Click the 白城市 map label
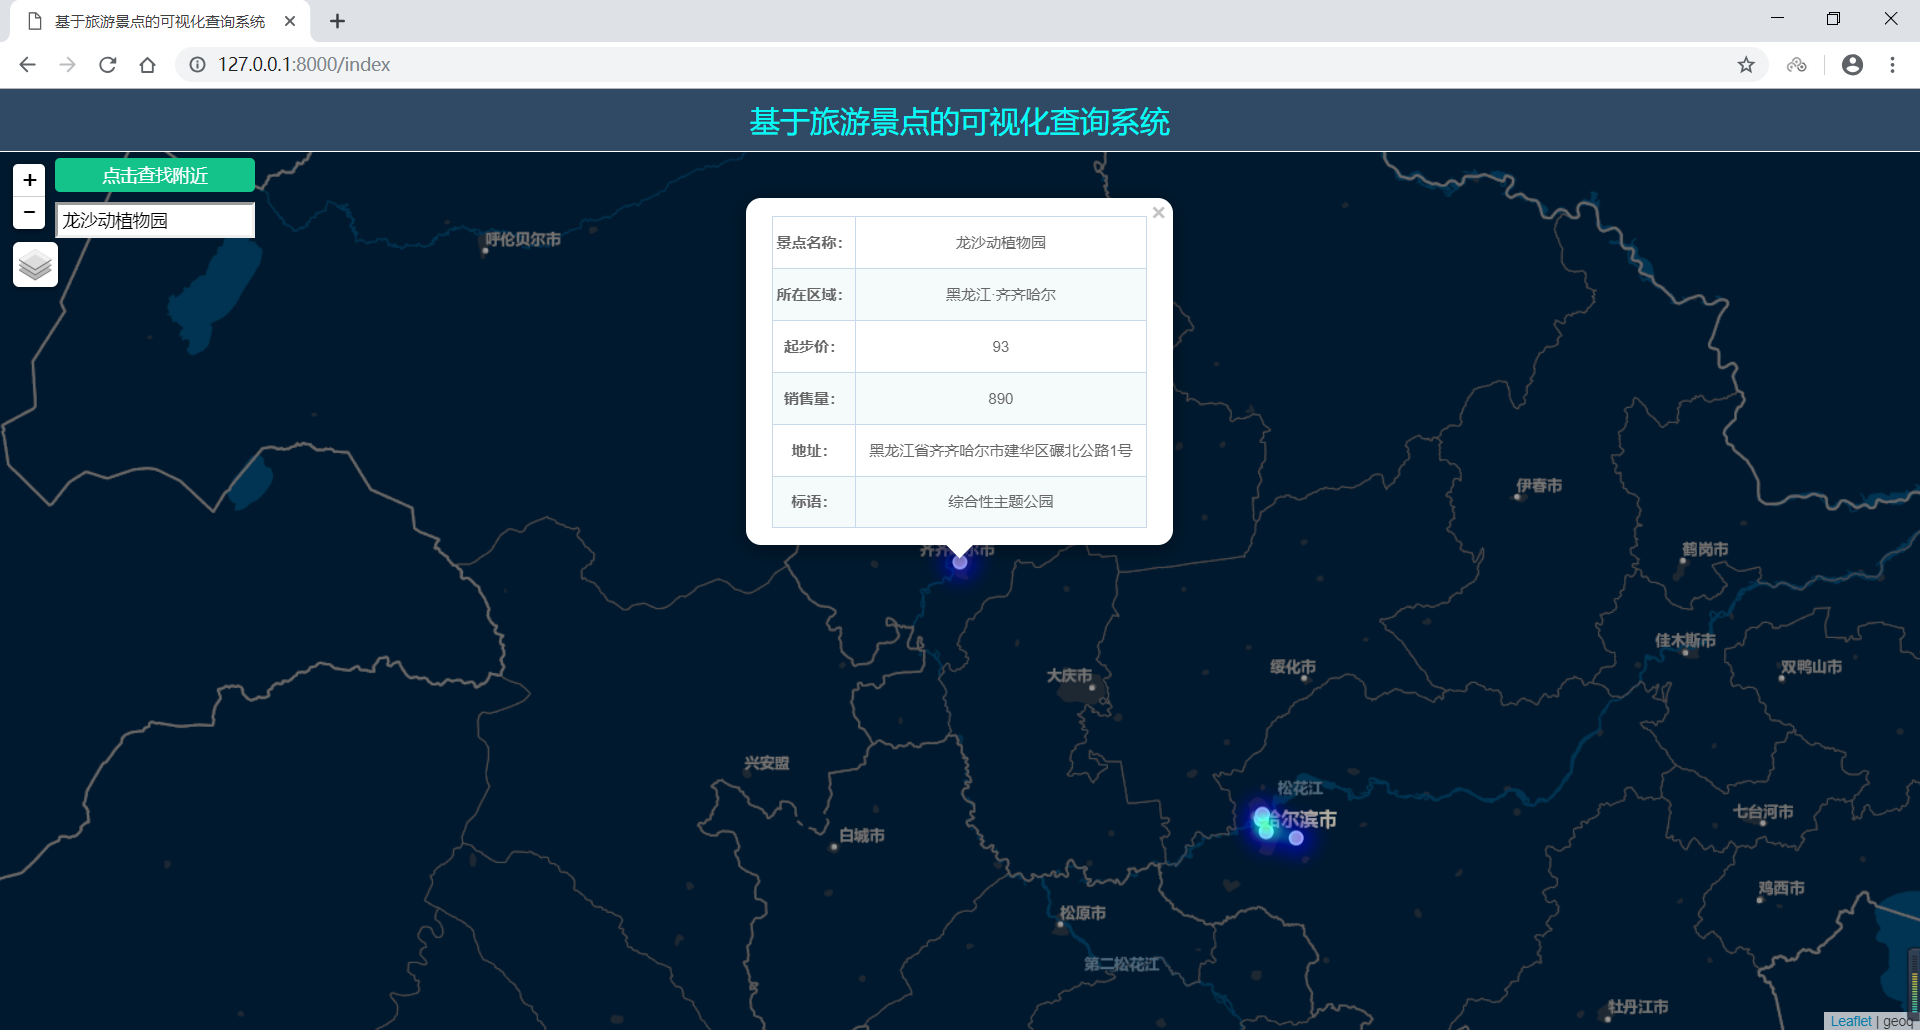 (x=862, y=835)
